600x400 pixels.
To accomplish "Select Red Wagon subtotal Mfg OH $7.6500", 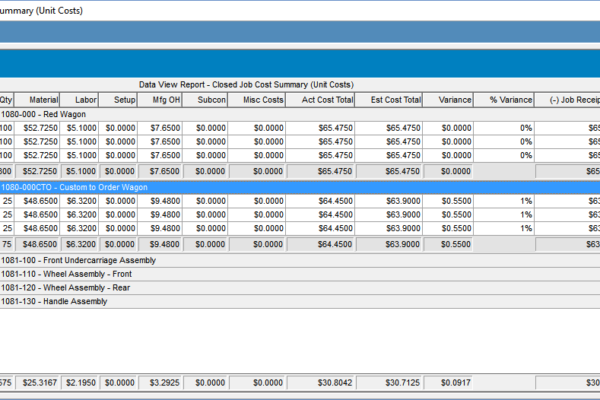I will [160, 171].
